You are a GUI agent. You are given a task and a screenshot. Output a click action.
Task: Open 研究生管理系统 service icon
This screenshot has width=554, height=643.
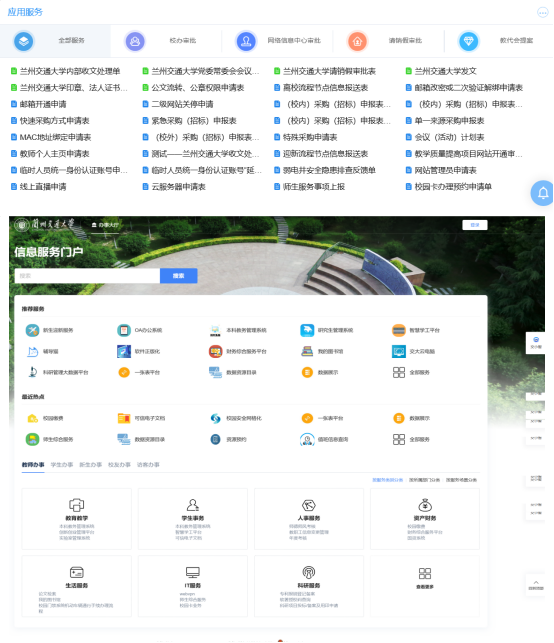[307, 330]
